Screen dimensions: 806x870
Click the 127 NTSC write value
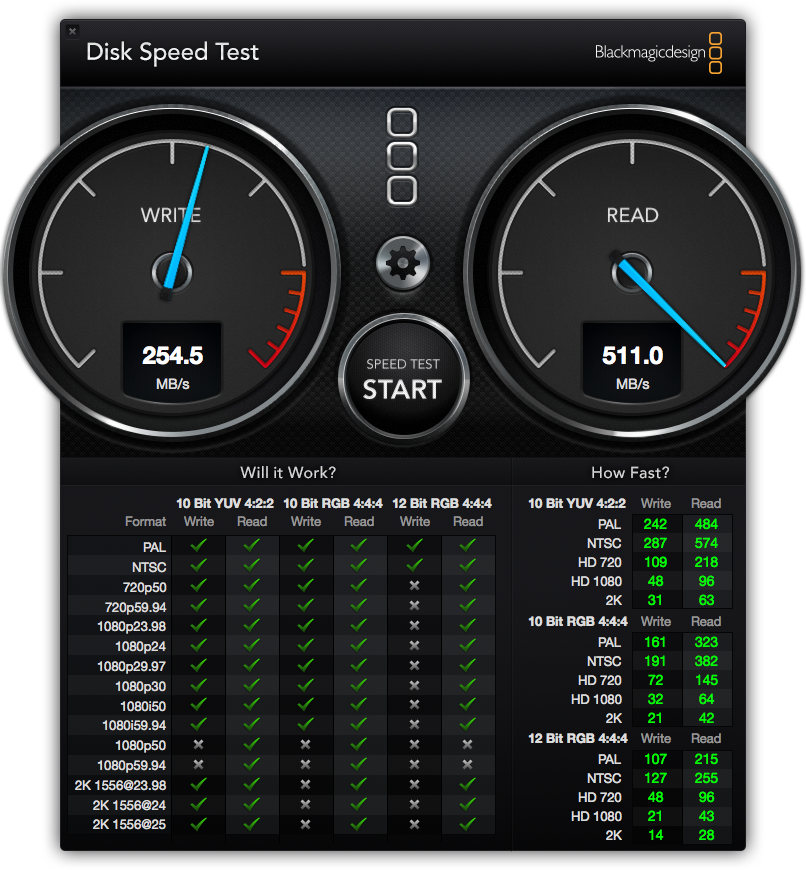pos(655,778)
